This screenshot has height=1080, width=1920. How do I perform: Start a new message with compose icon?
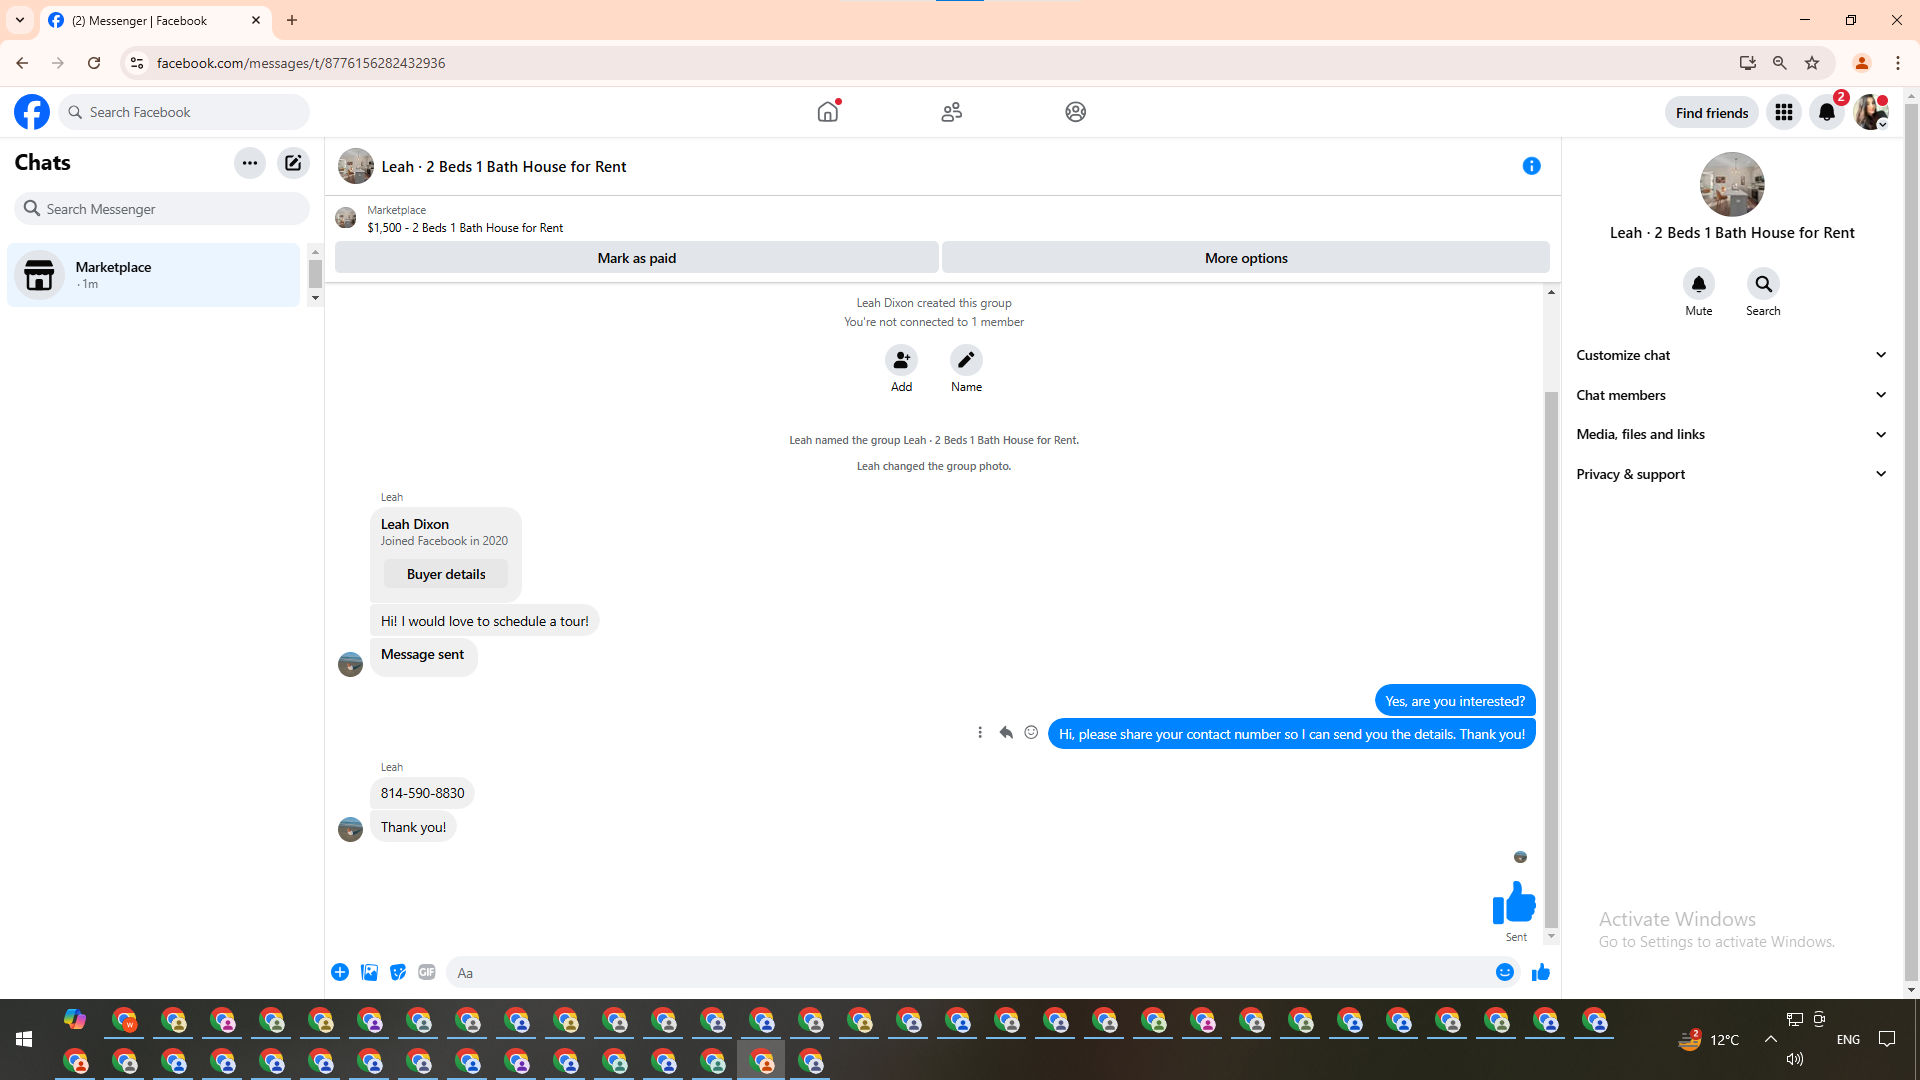click(293, 163)
